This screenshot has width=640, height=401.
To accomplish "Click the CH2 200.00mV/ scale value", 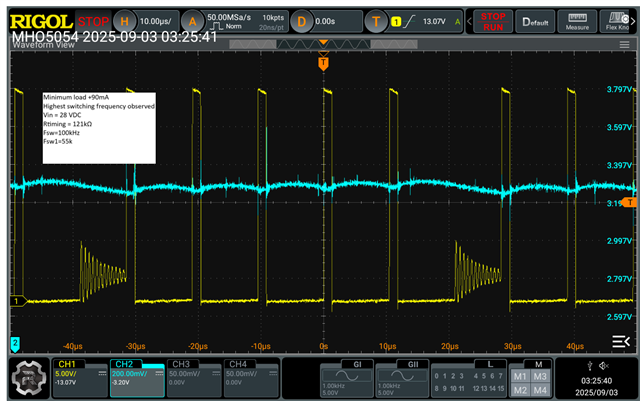I will pyautogui.click(x=129, y=374).
